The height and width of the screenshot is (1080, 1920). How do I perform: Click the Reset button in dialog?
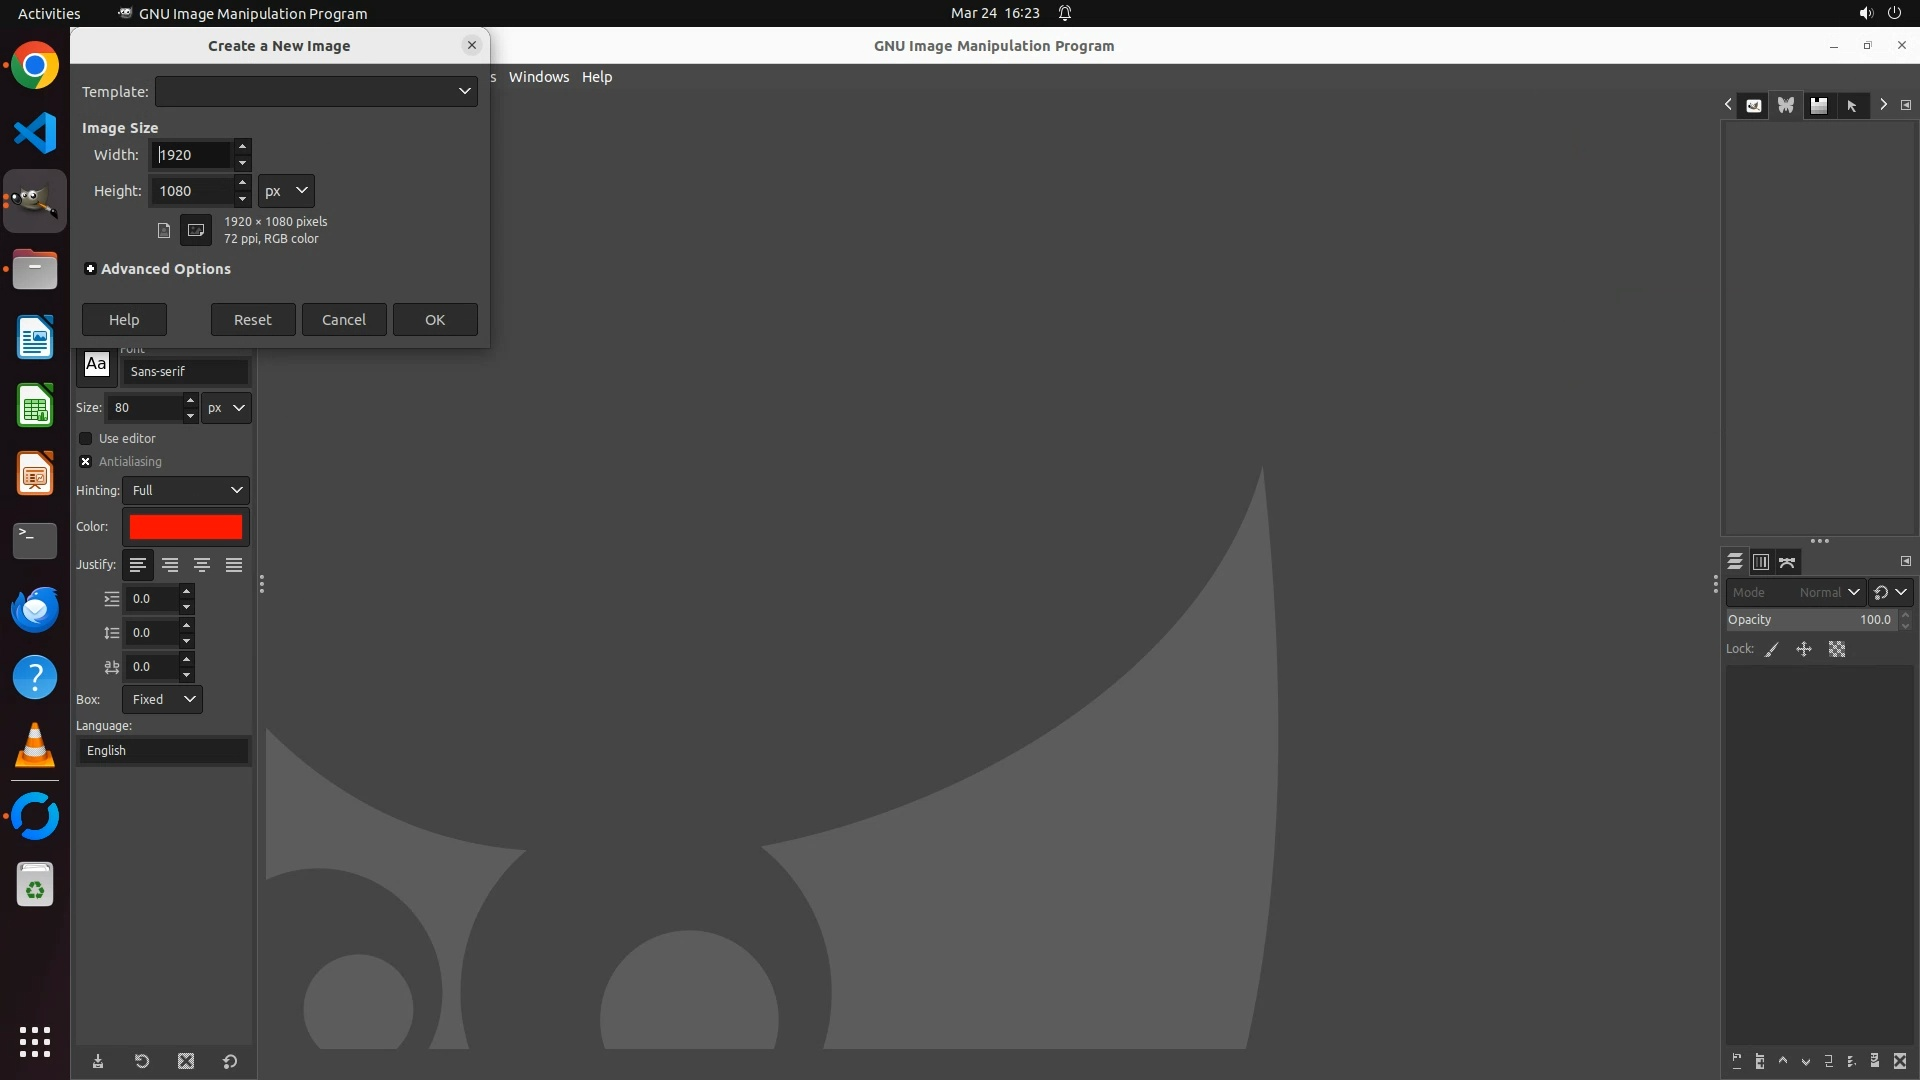[x=253, y=320]
